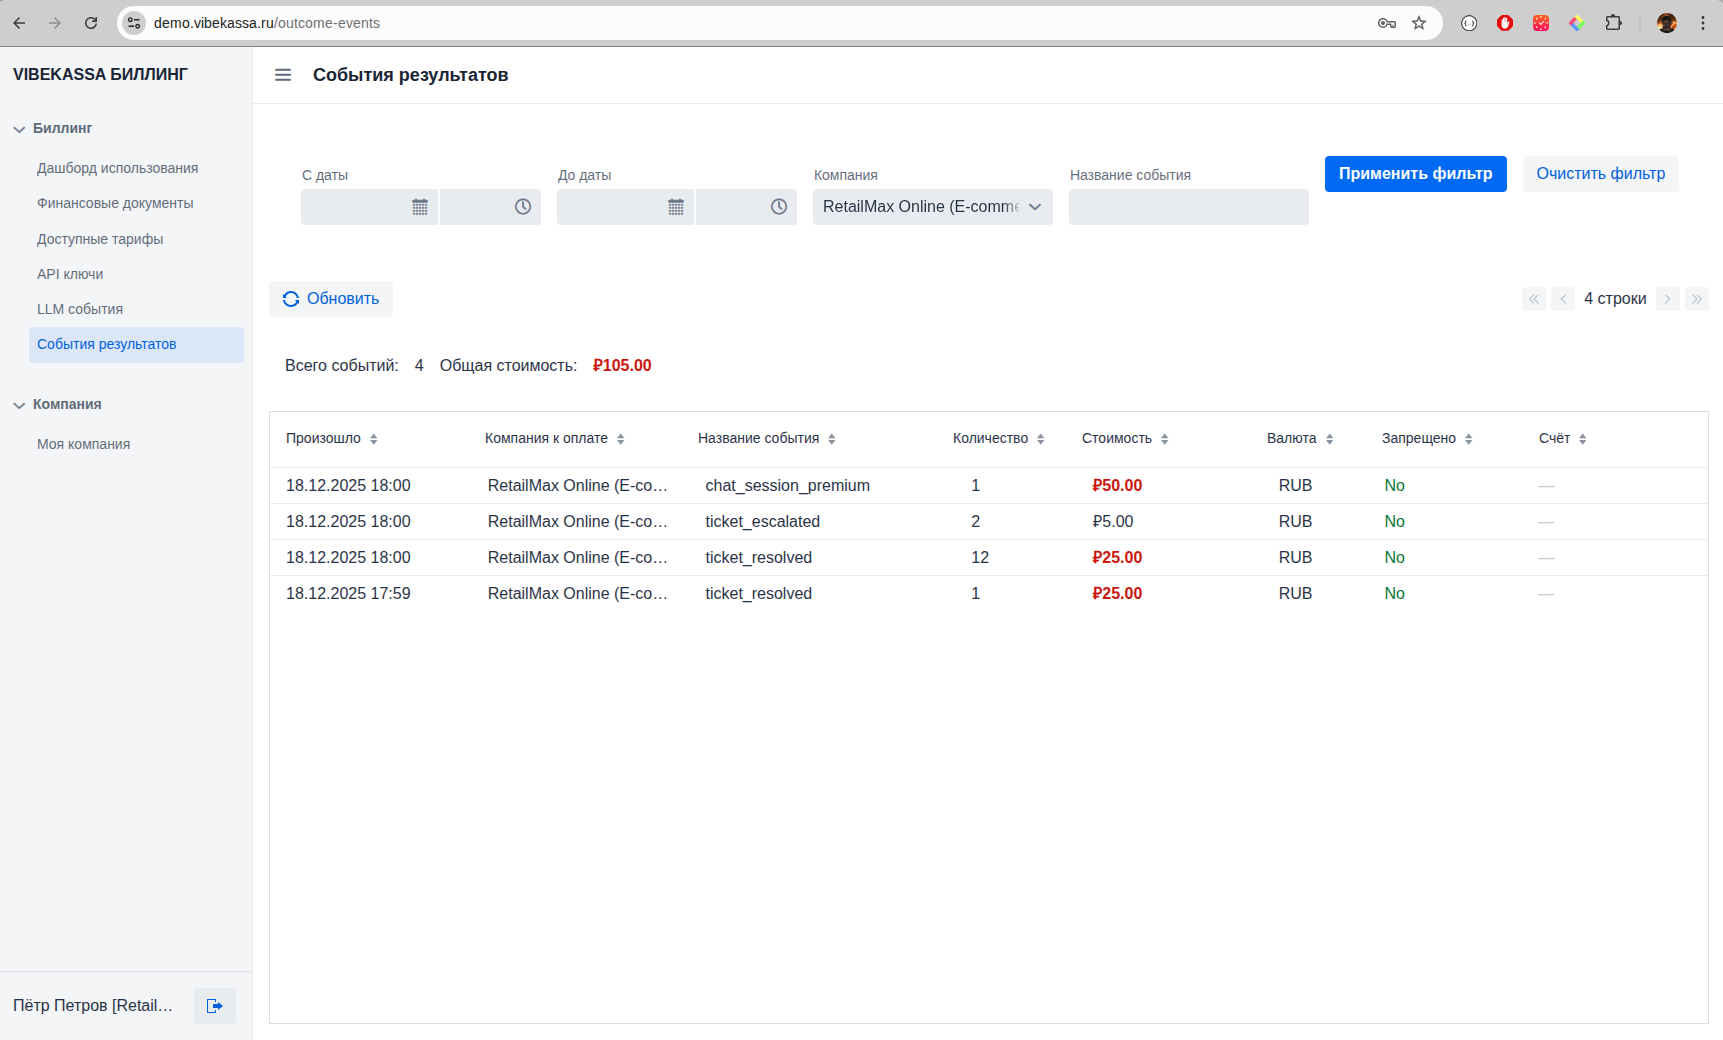Screen dimensions: 1723x1040
Task: Click the logout icon next to the user name
Action: click(215, 1006)
